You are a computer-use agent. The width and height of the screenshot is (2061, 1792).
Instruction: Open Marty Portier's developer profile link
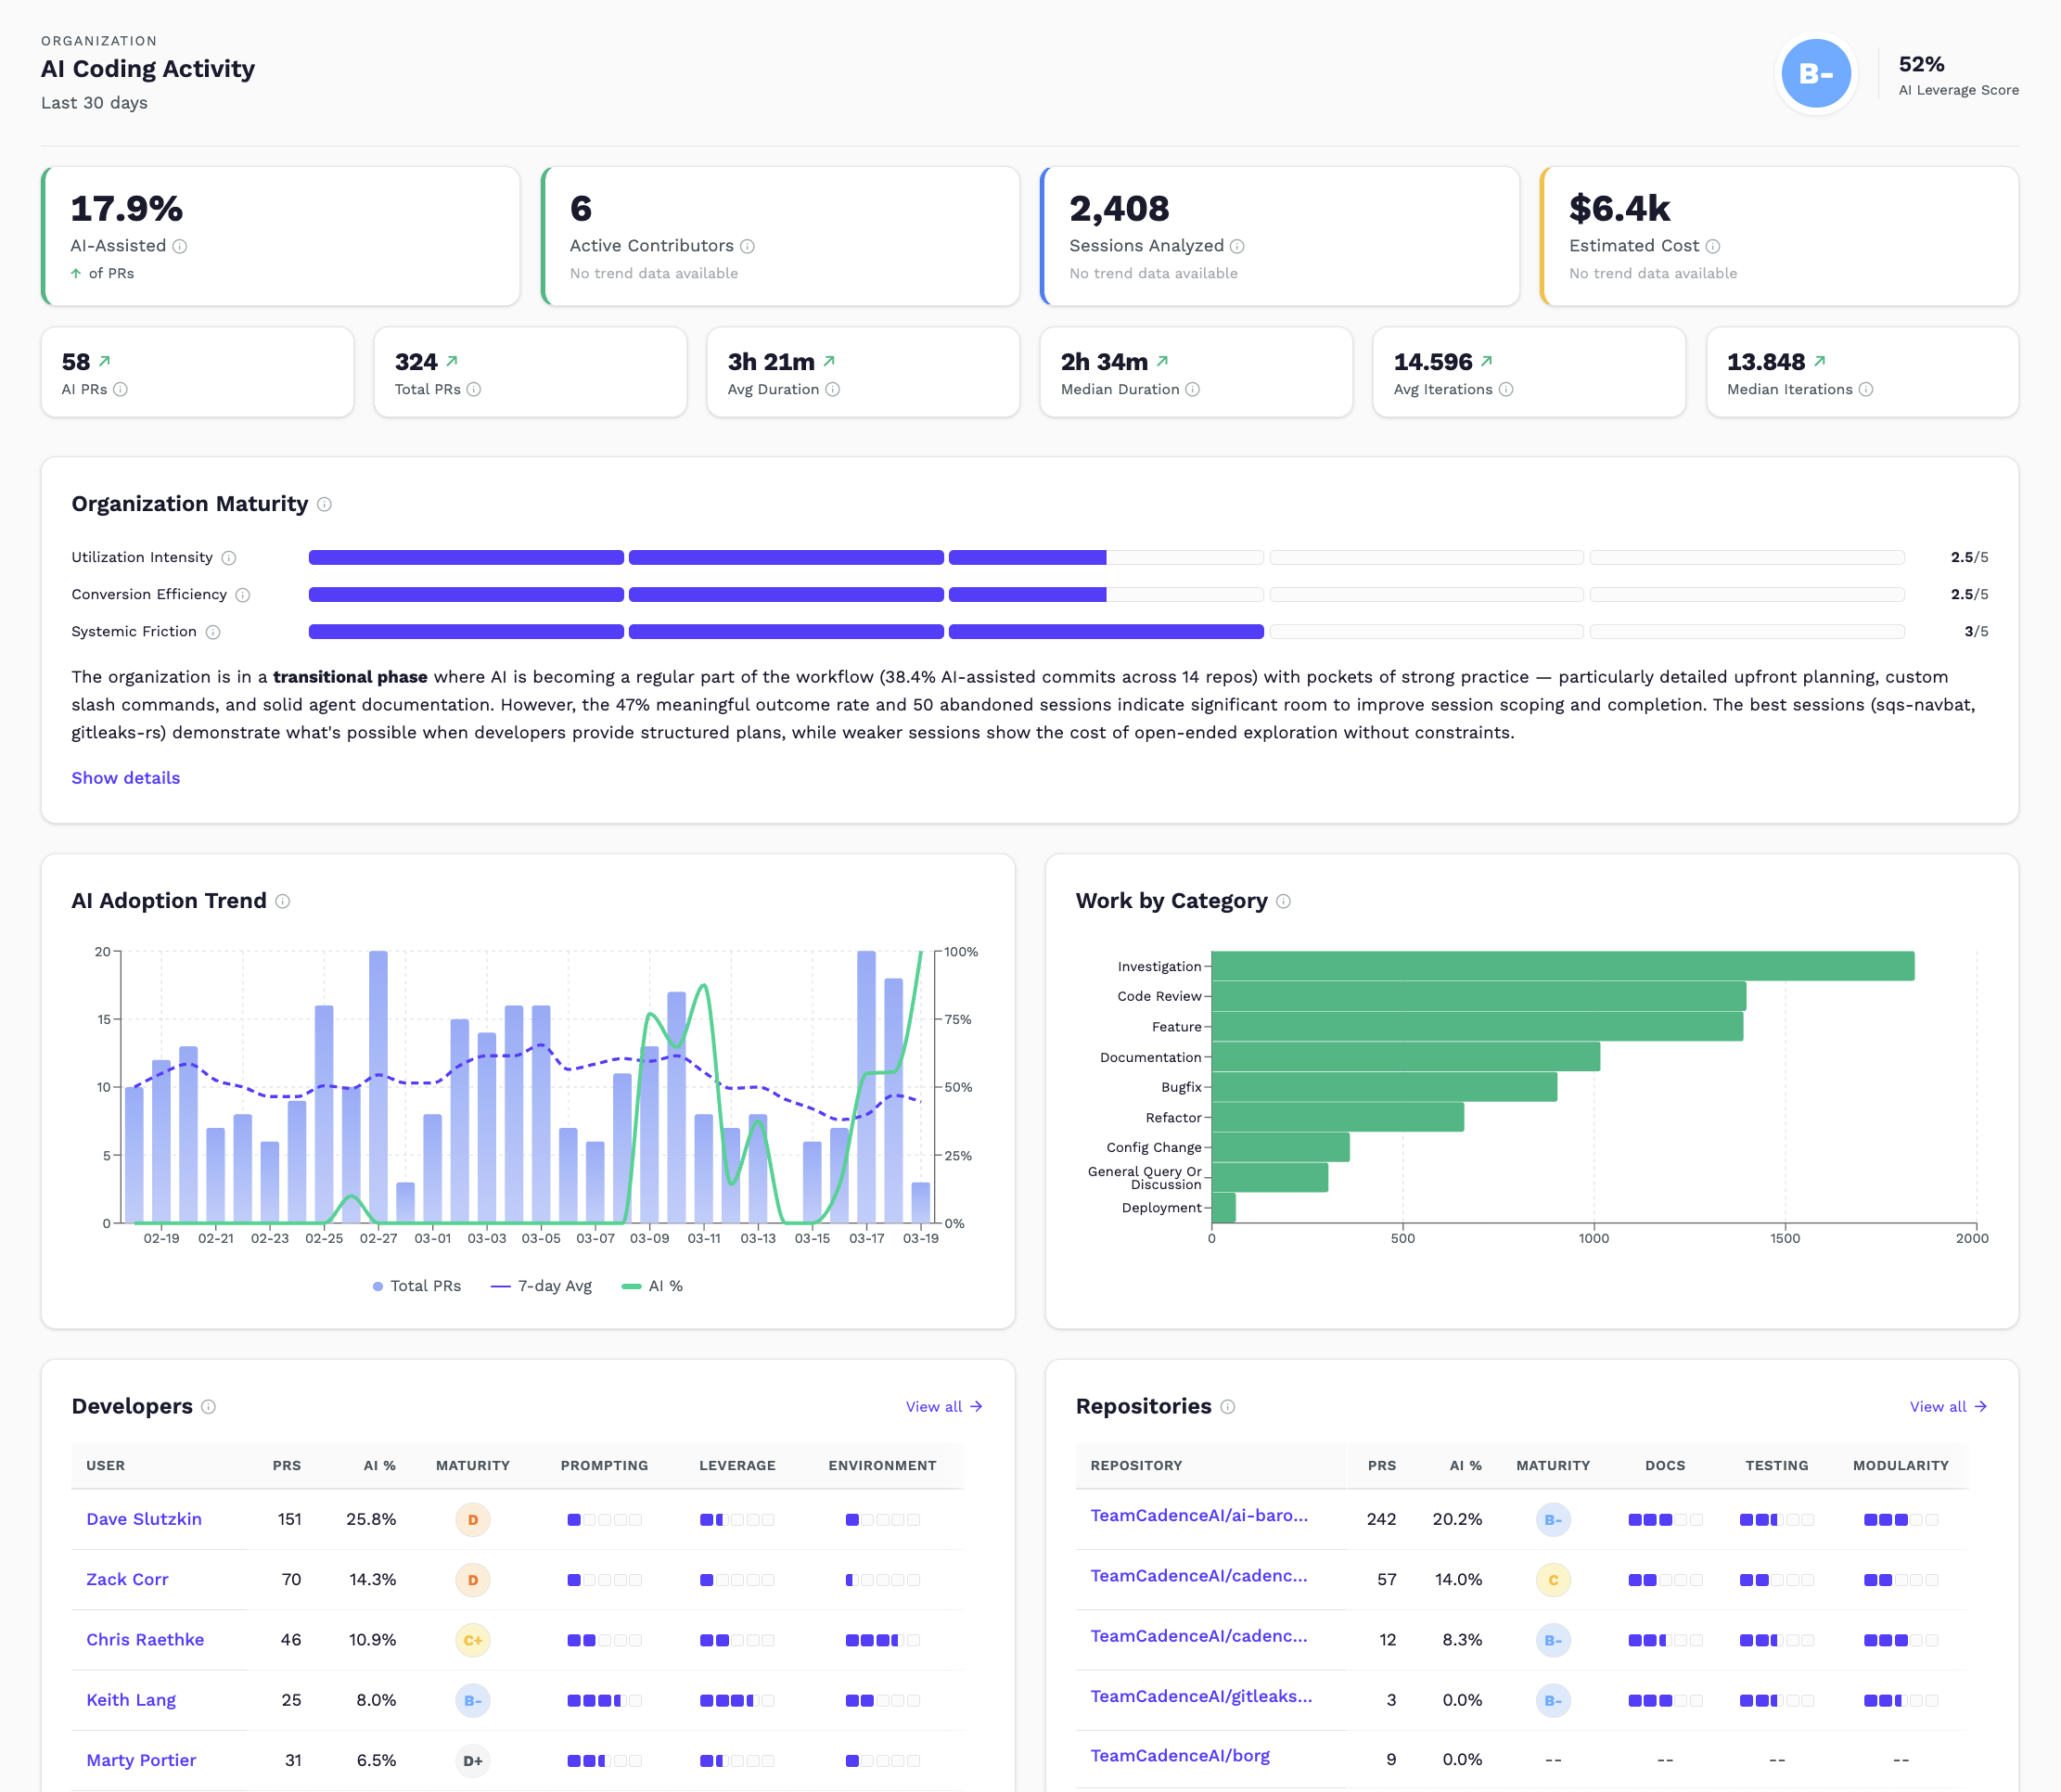141,1760
